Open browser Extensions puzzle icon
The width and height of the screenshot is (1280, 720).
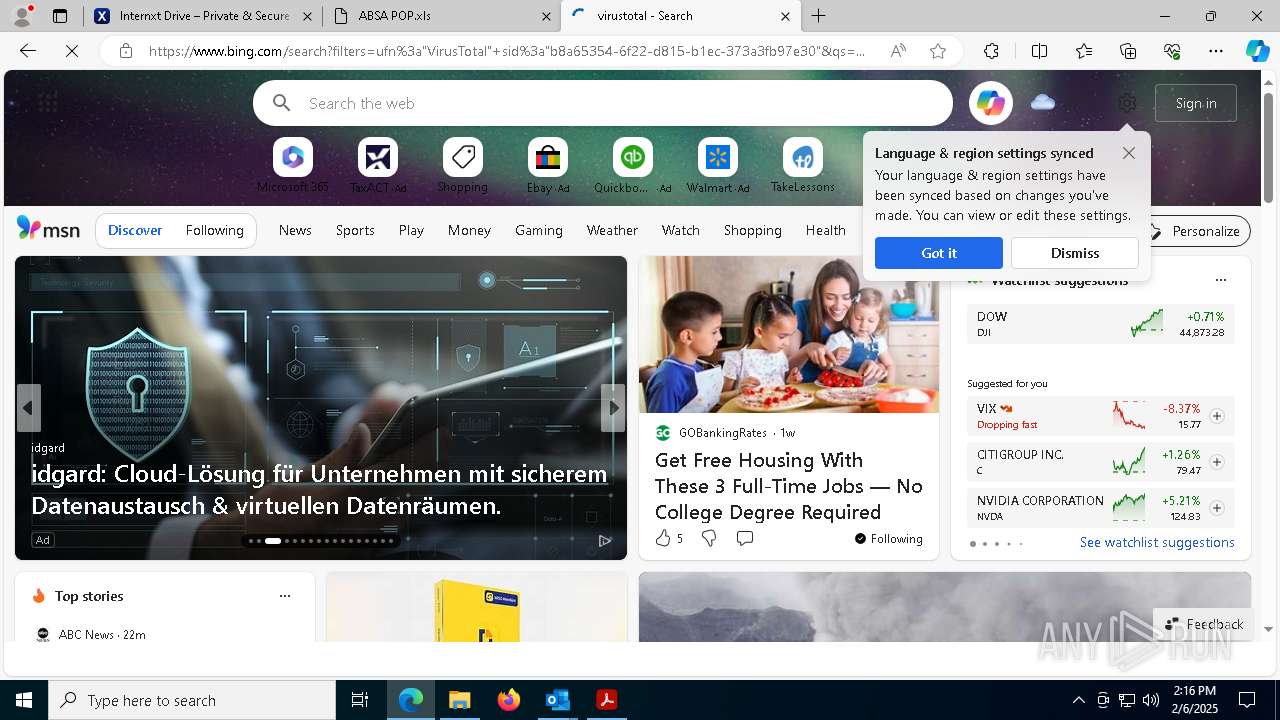991,51
